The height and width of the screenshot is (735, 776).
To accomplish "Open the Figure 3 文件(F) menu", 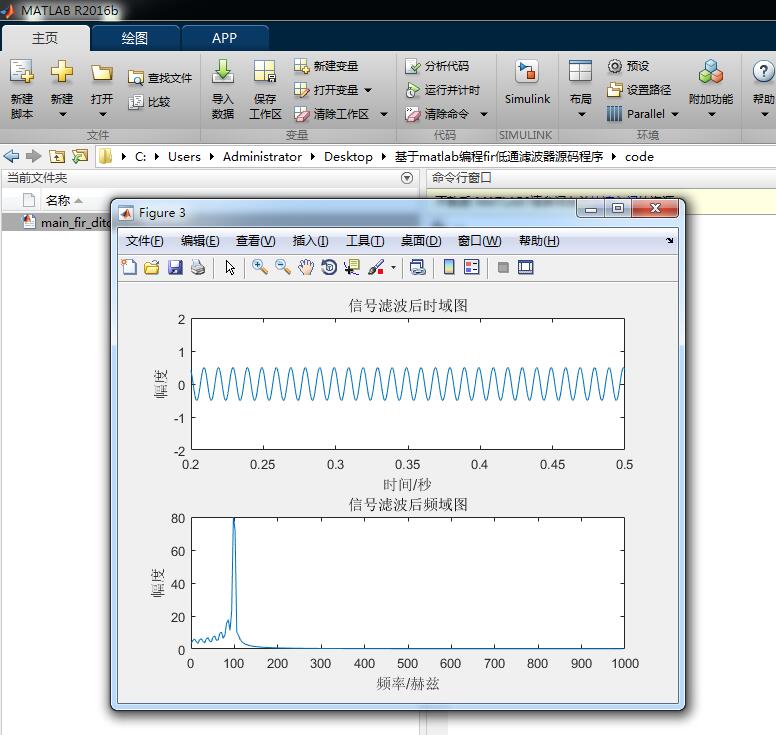I will tap(144, 241).
